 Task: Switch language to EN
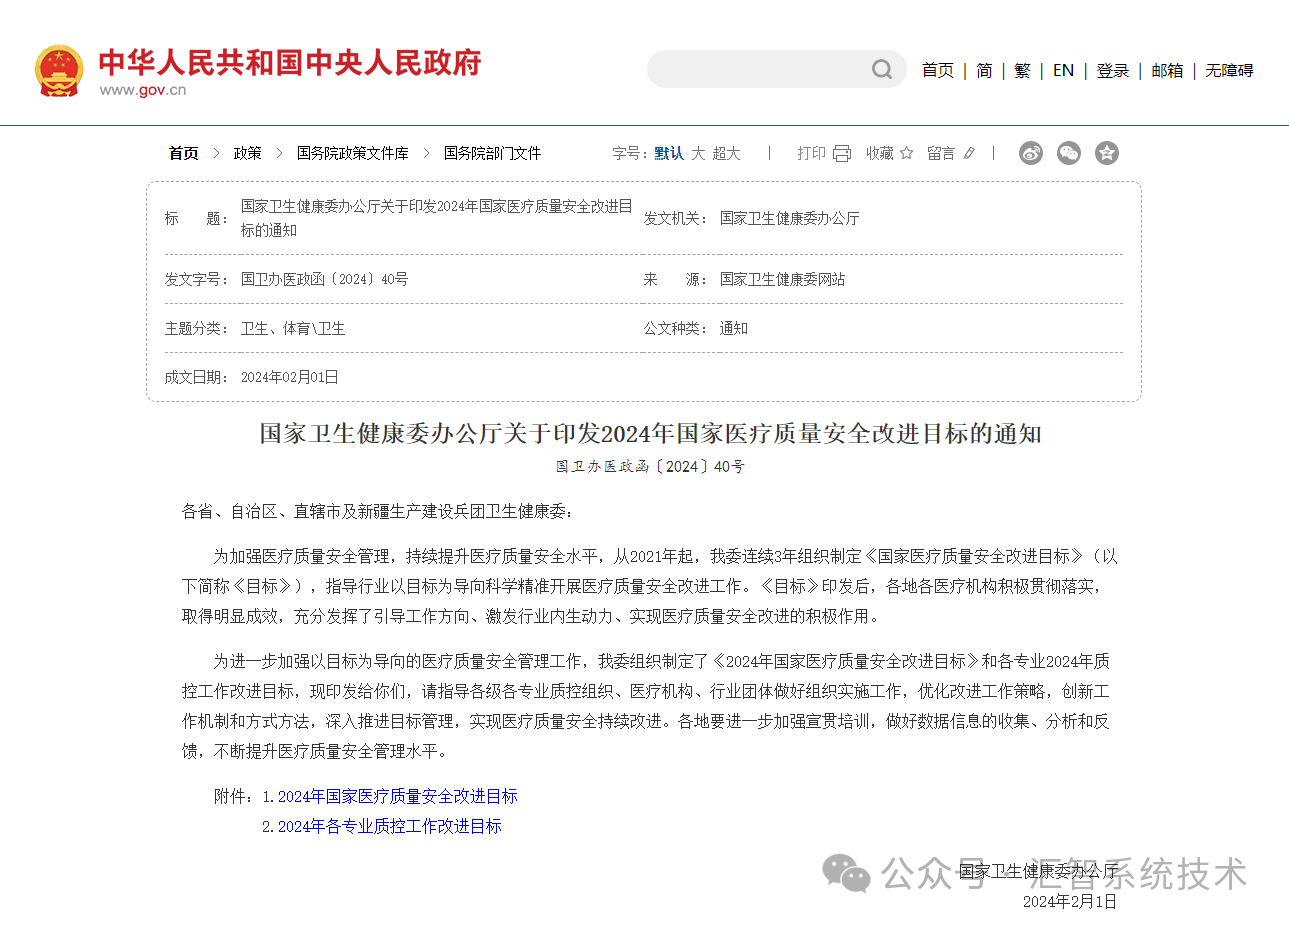tap(1063, 70)
